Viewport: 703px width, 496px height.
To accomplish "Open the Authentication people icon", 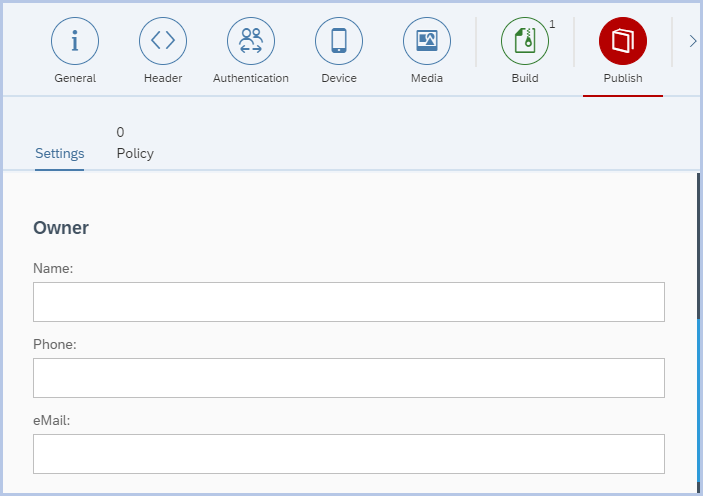I will tap(251, 41).
